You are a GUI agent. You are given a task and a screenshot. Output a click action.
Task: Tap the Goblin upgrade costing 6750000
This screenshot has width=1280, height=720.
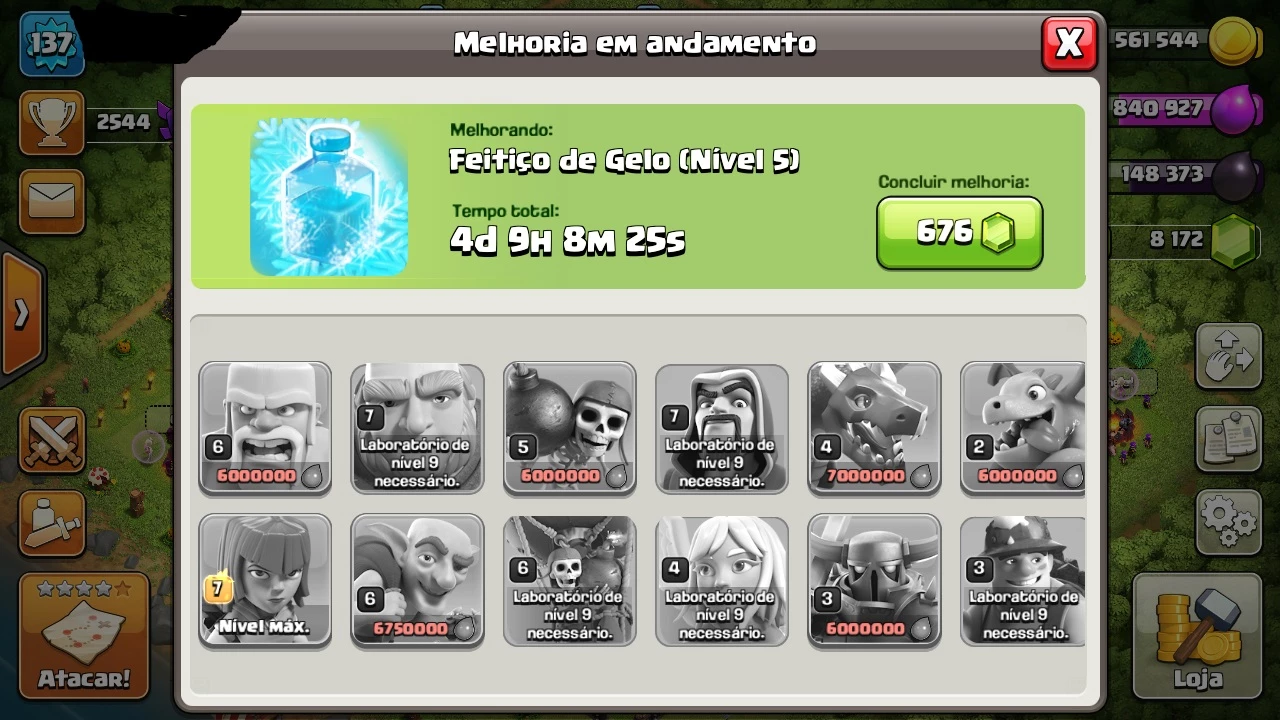[417, 580]
